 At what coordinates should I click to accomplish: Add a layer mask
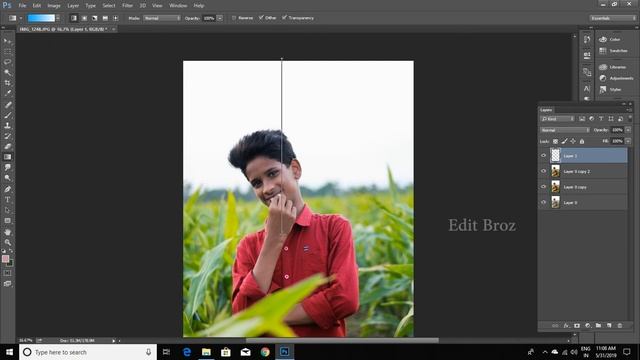coord(577,326)
